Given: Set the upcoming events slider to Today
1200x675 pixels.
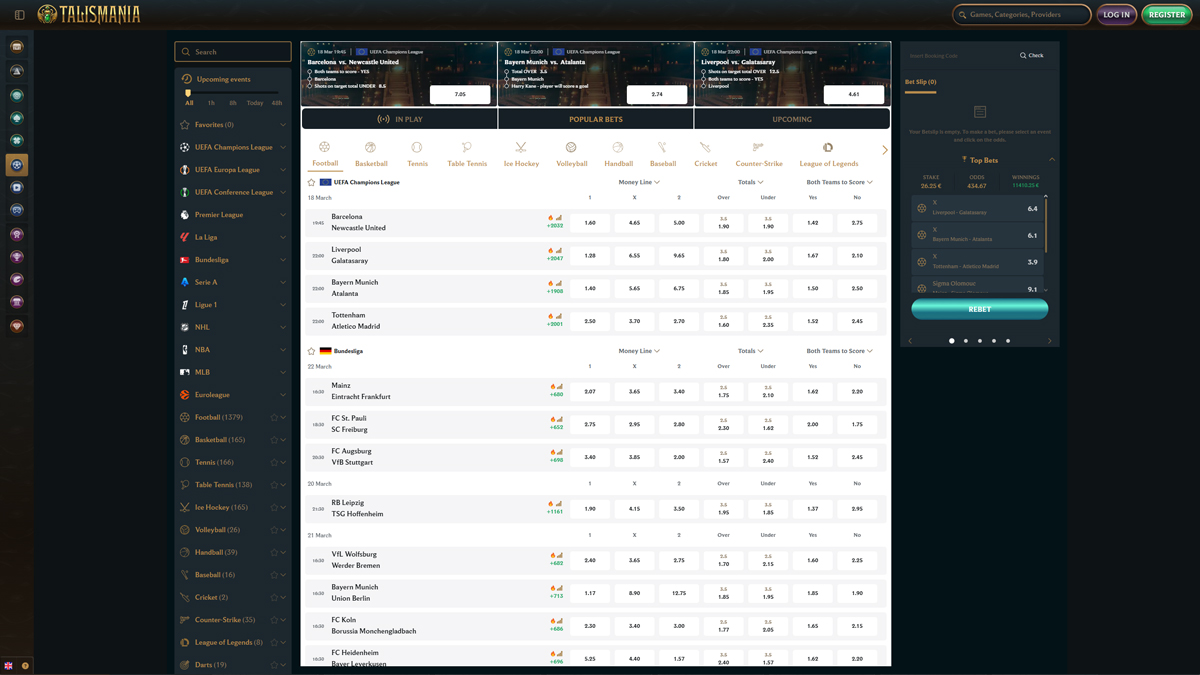Looking at the screenshot, I should click(255, 103).
